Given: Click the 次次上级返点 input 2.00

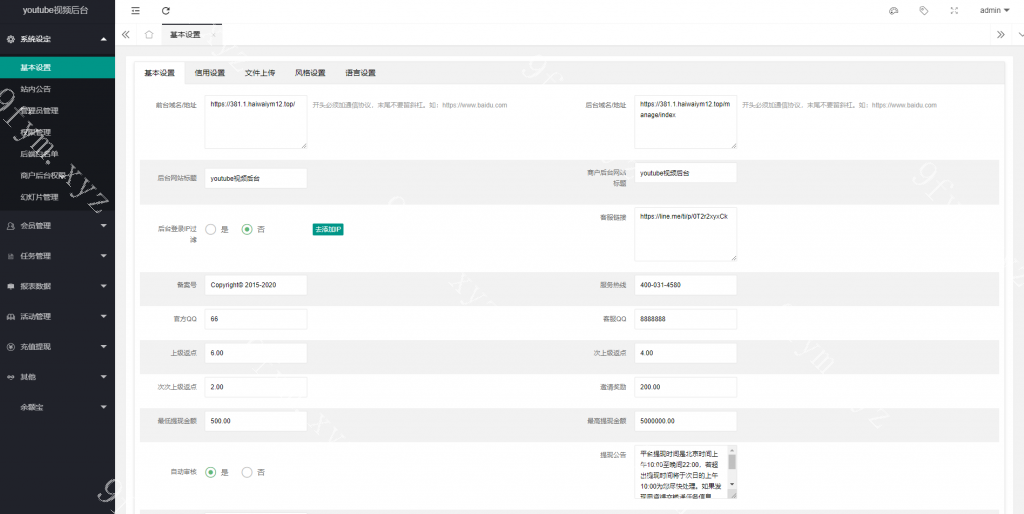Looking at the screenshot, I should [x=256, y=387].
